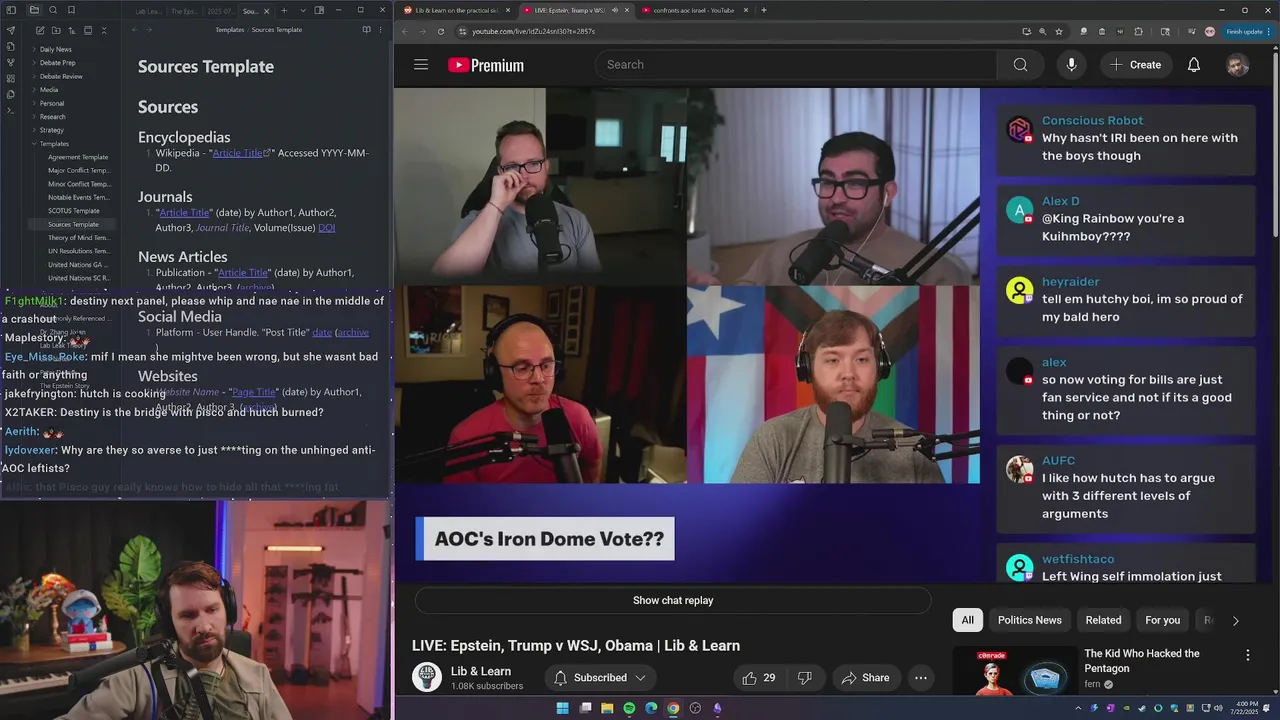Screen dimensions: 1280x720
Task: Open Obsidian tab list dropdown chevron
Action: point(303,10)
